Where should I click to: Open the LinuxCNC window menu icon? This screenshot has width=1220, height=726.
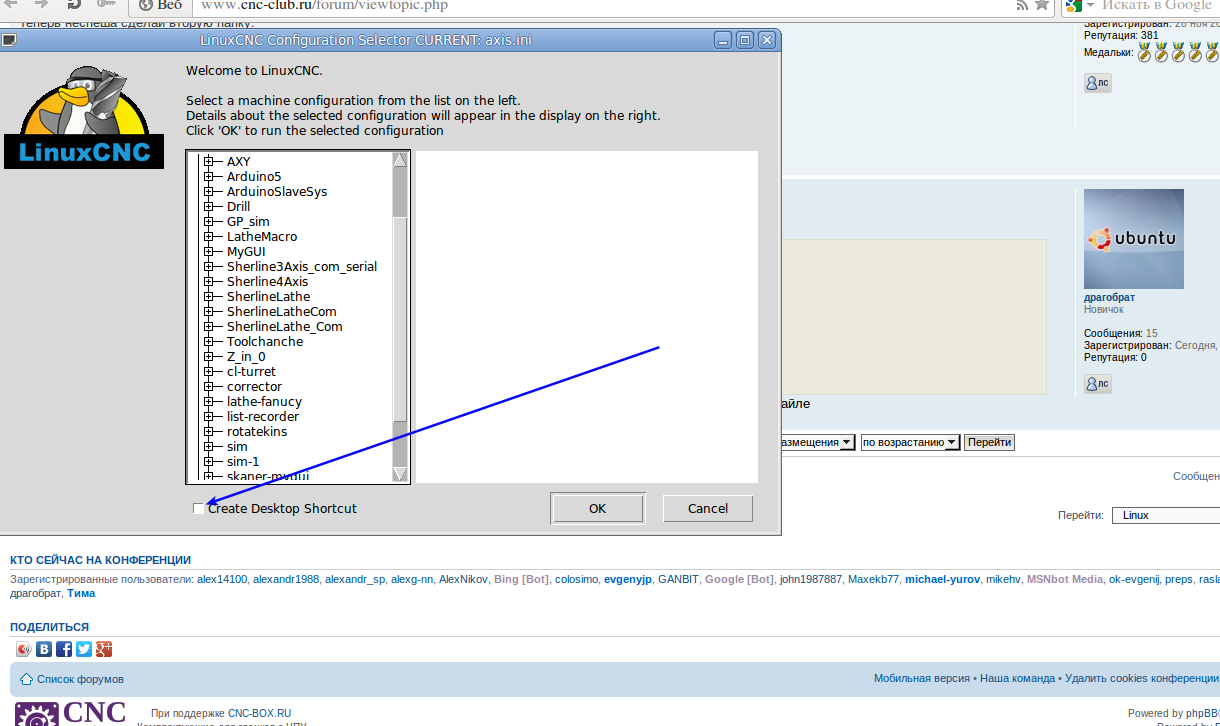8,40
